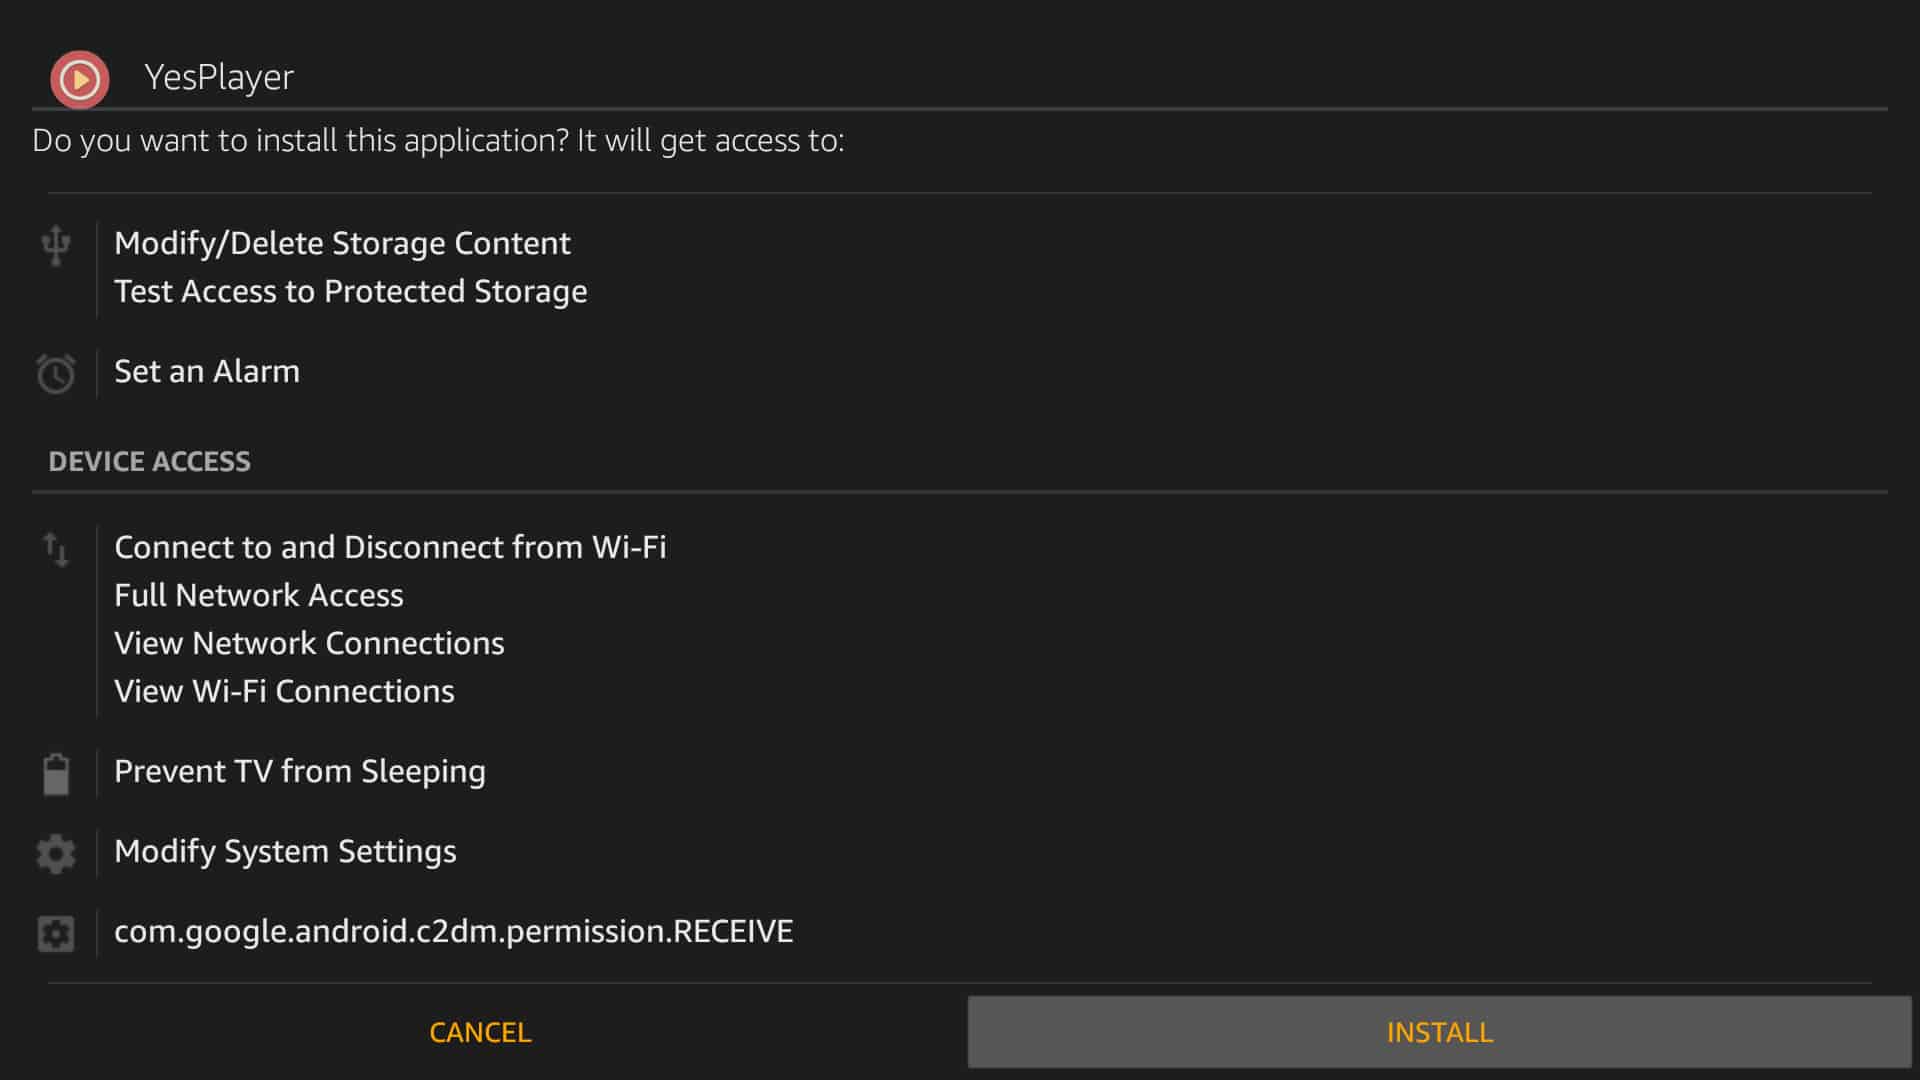The height and width of the screenshot is (1080, 1920).
Task: Click the battery/sleep prevention icon
Action: pyautogui.click(x=55, y=771)
